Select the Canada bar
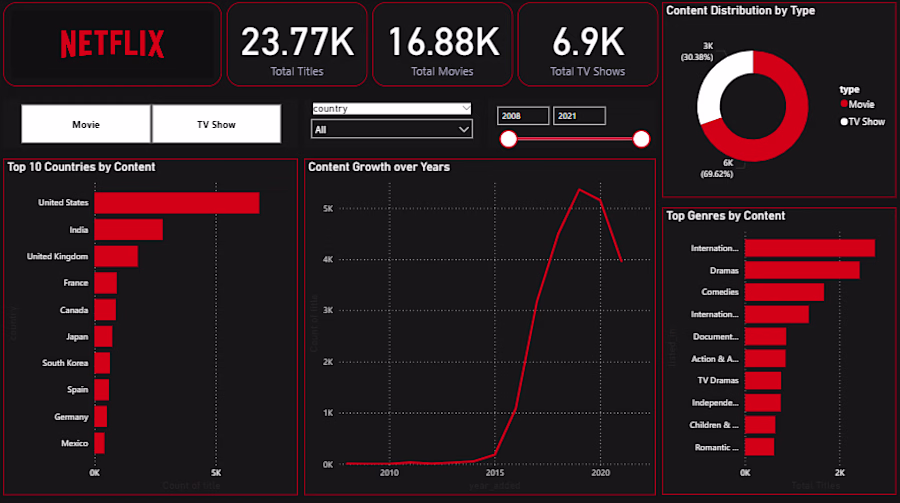This screenshot has height=503, width=900. pos(105,310)
